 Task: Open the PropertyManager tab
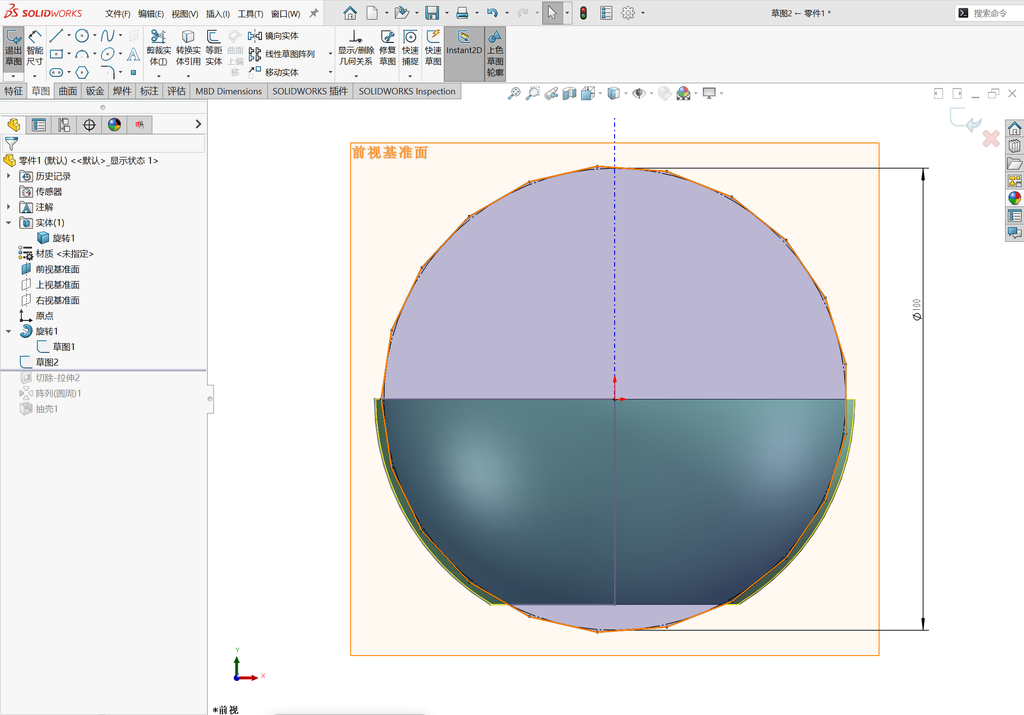tap(39, 125)
